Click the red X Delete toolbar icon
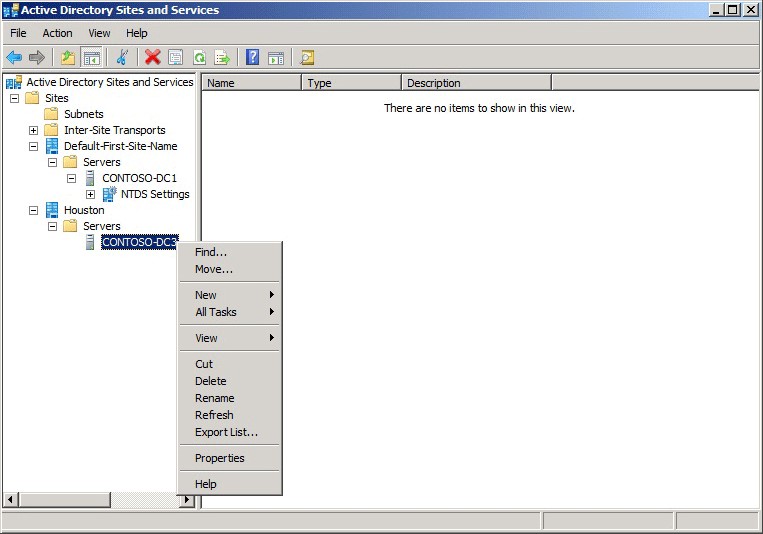763x534 pixels. point(152,58)
